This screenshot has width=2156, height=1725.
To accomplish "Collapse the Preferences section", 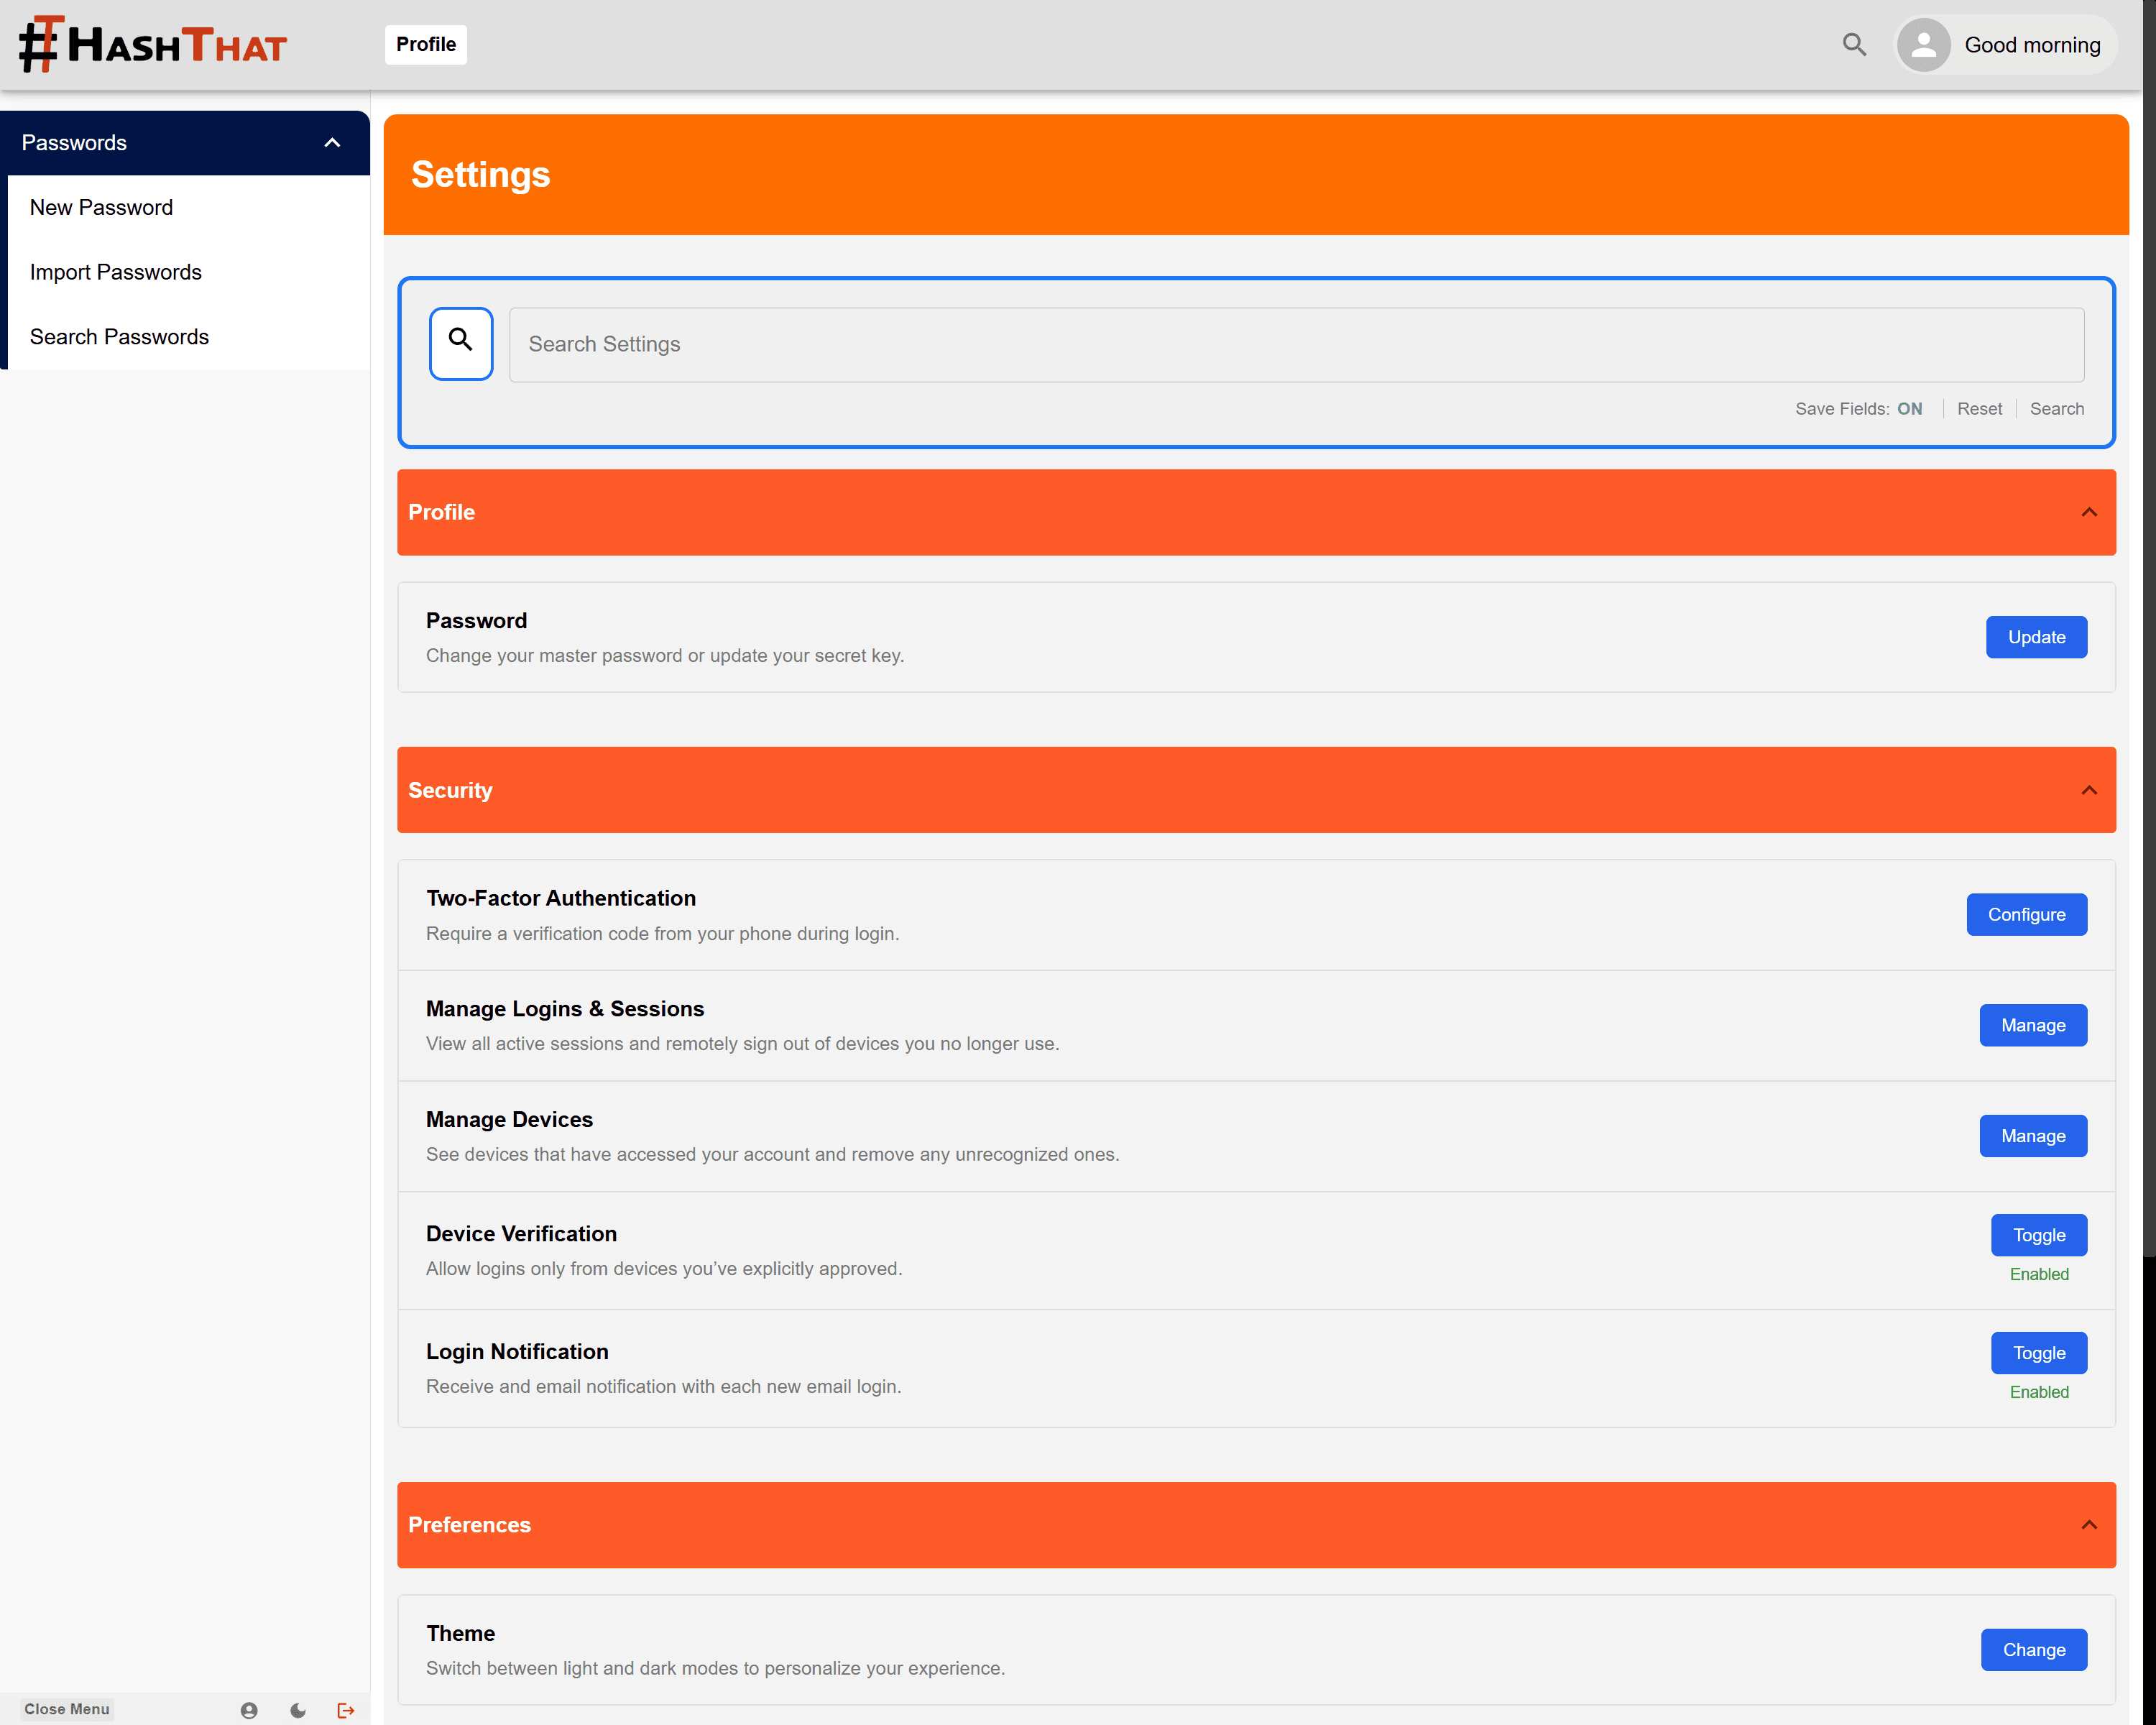I will 2088,1525.
